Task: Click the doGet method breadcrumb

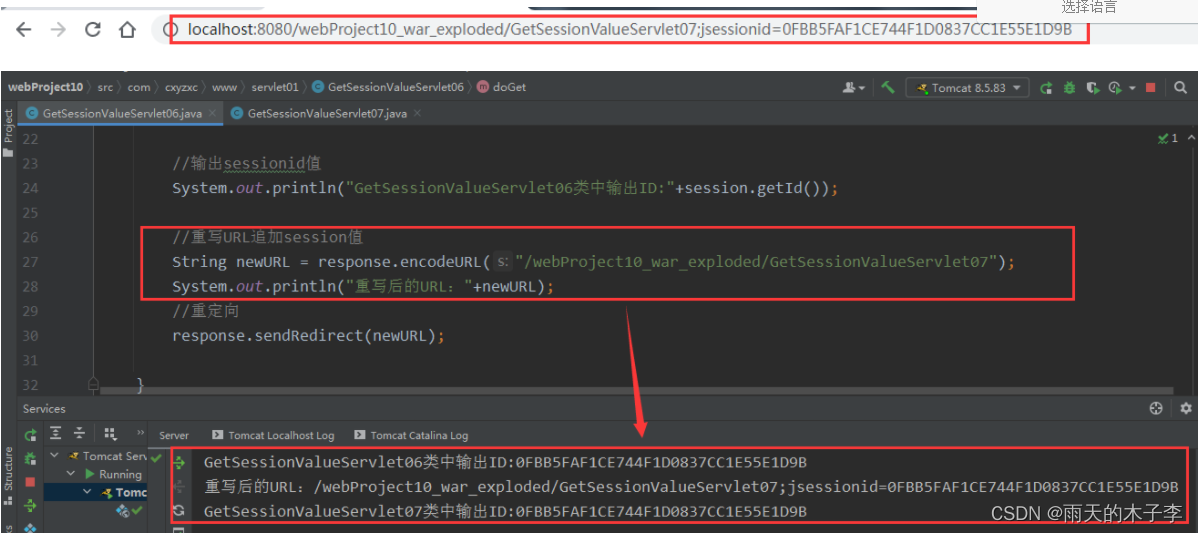Action: (501, 87)
